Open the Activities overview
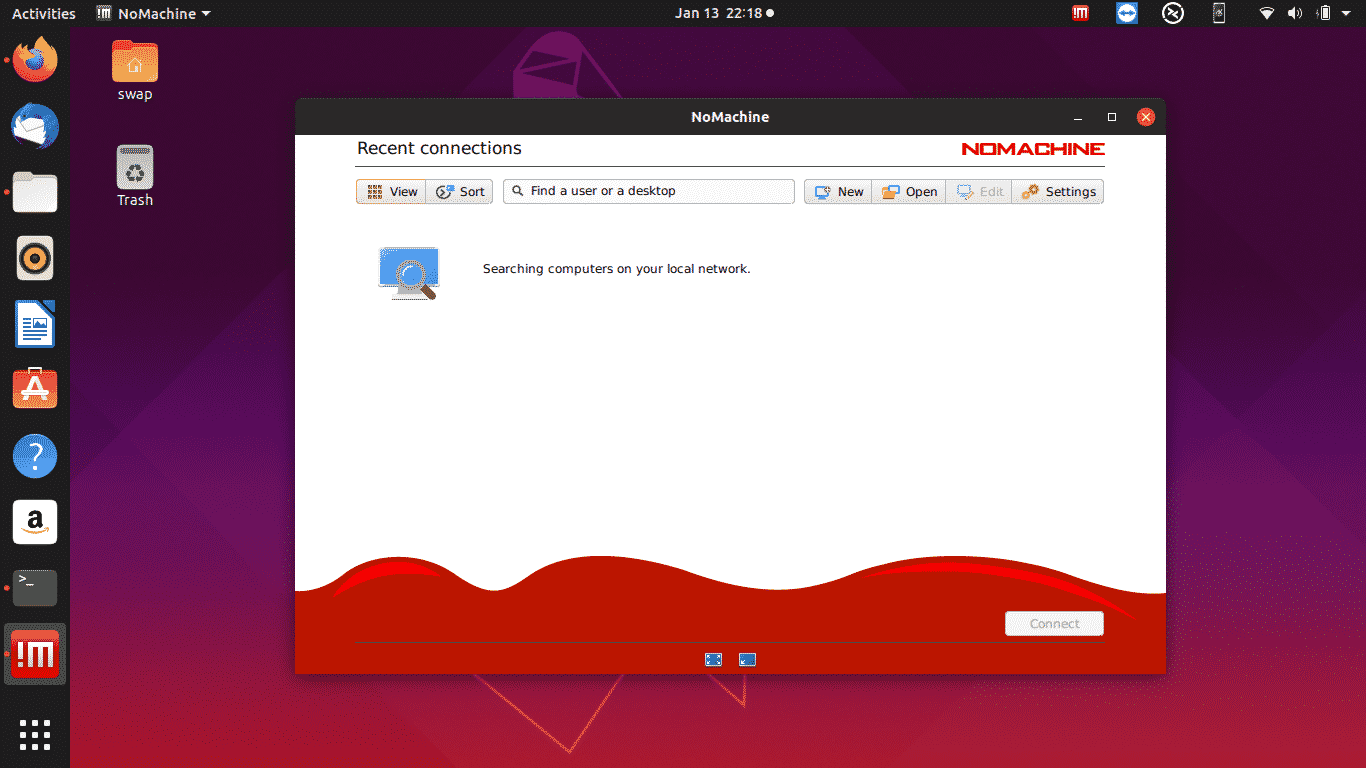This screenshot has width=1366, height=768. click(43, 14)
